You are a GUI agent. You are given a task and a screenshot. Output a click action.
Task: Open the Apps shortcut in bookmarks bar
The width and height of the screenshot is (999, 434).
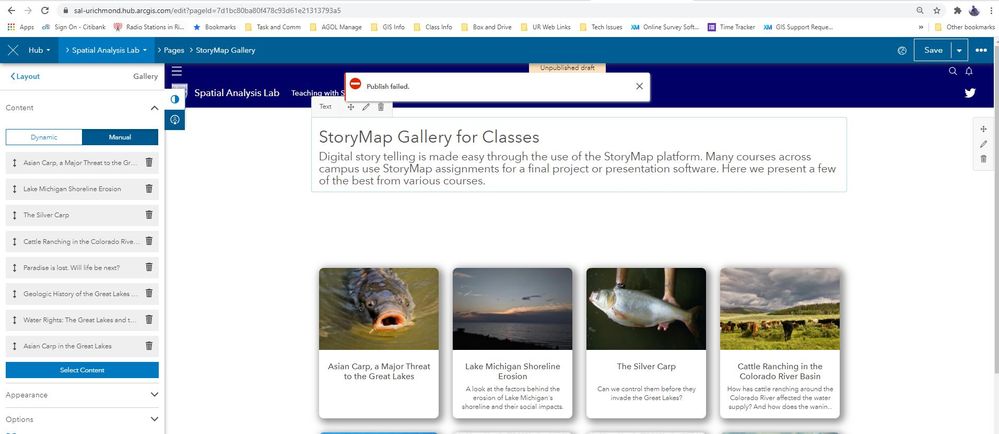(20, 27)
